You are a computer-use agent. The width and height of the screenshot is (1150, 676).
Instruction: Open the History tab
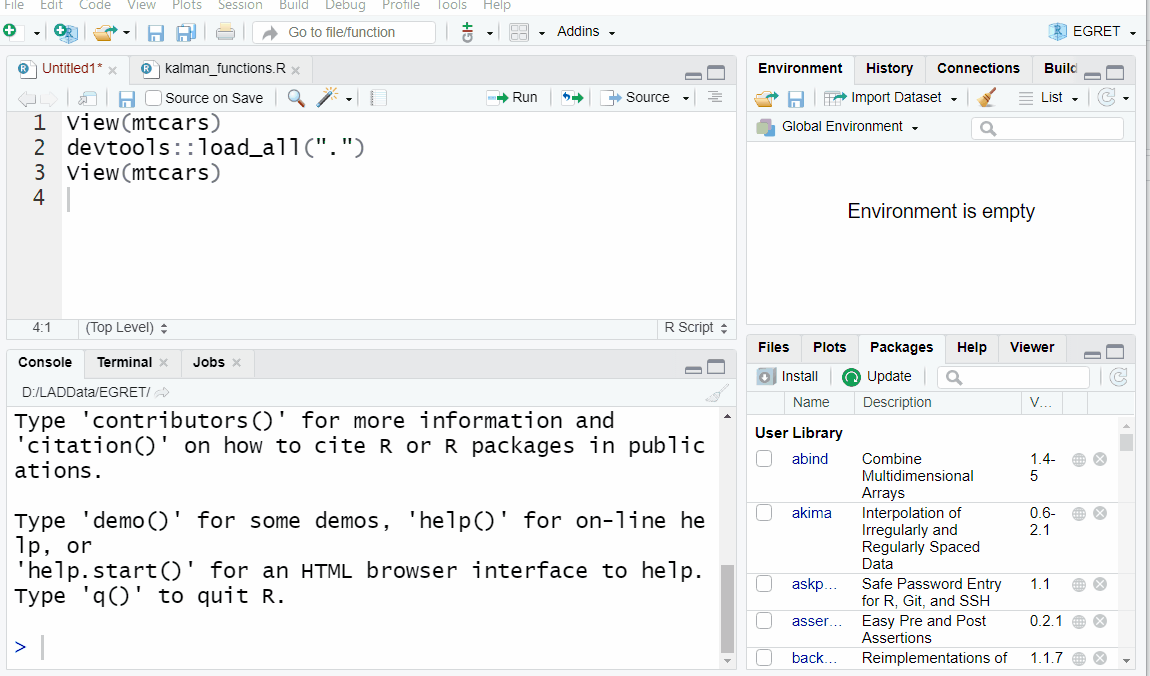click(889, 68)
